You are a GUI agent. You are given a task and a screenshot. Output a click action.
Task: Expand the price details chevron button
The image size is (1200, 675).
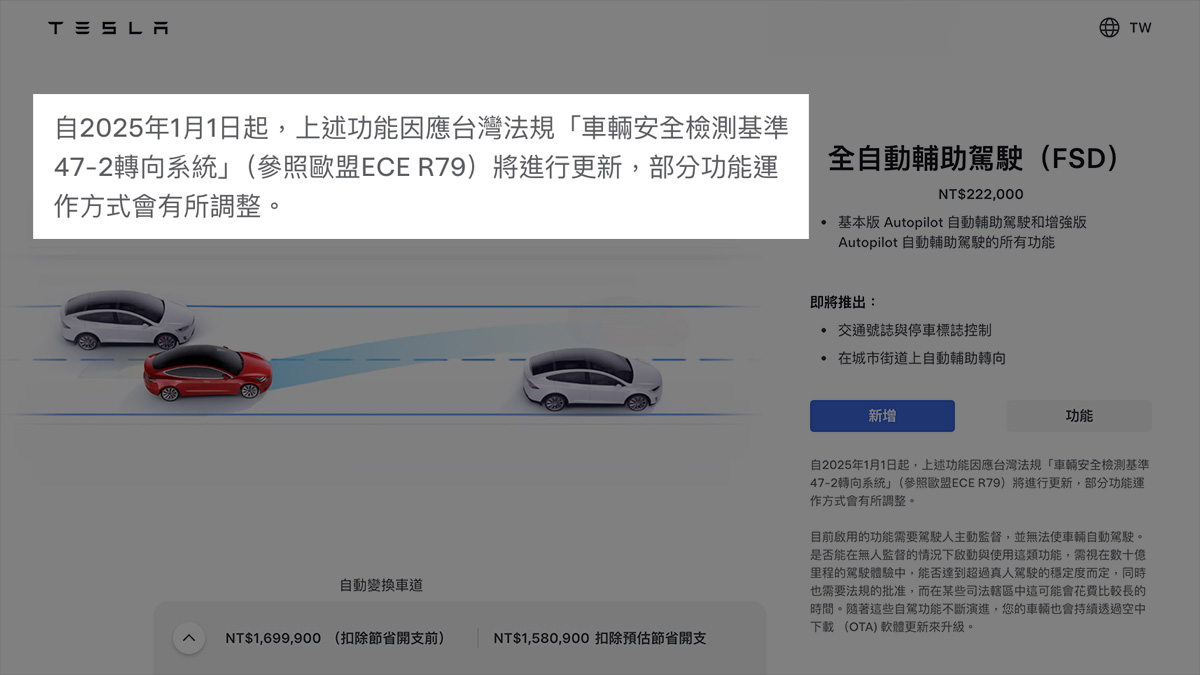[x=189, y=638]
